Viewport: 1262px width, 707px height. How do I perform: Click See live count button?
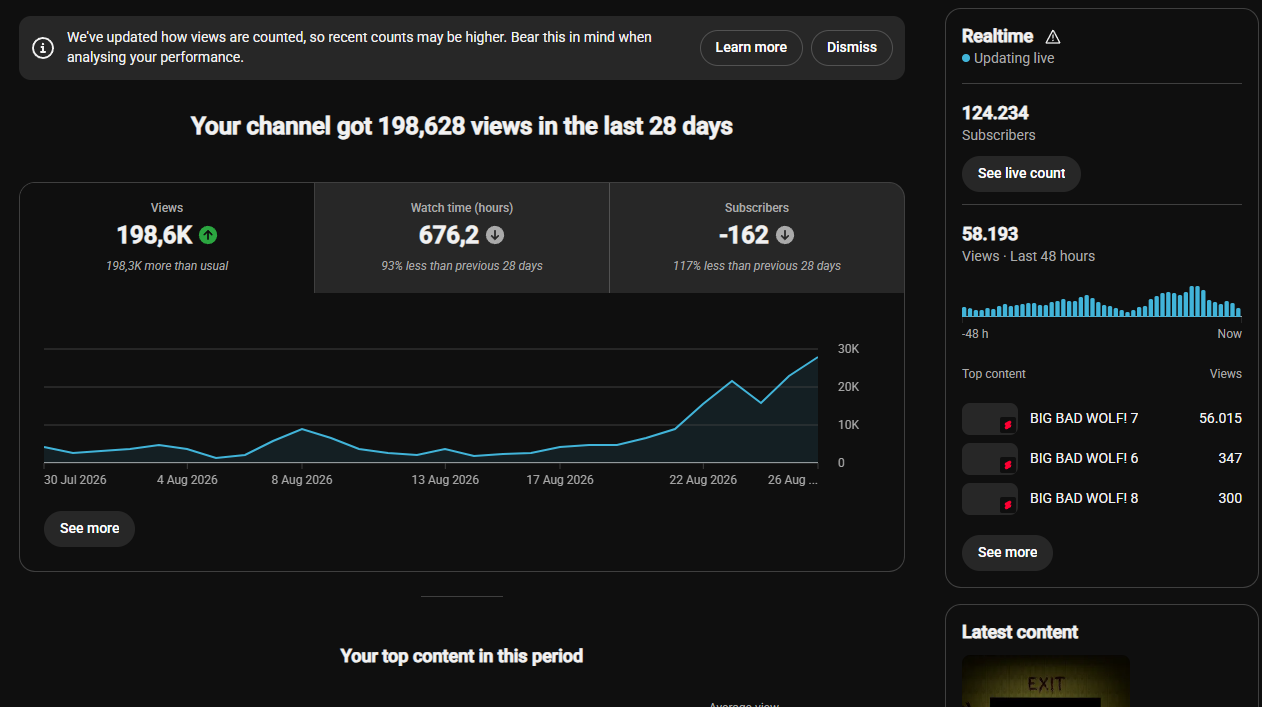1021,173
